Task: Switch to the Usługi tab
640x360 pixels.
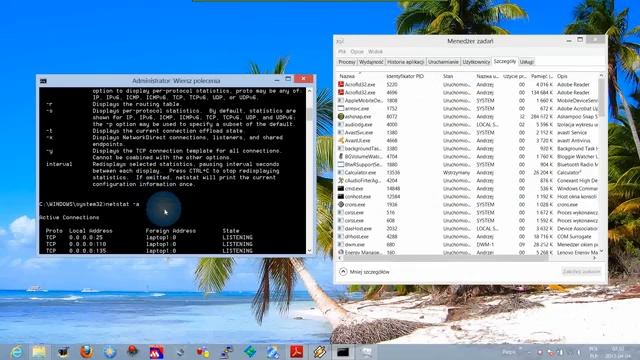Action: [x=527, y=62]
